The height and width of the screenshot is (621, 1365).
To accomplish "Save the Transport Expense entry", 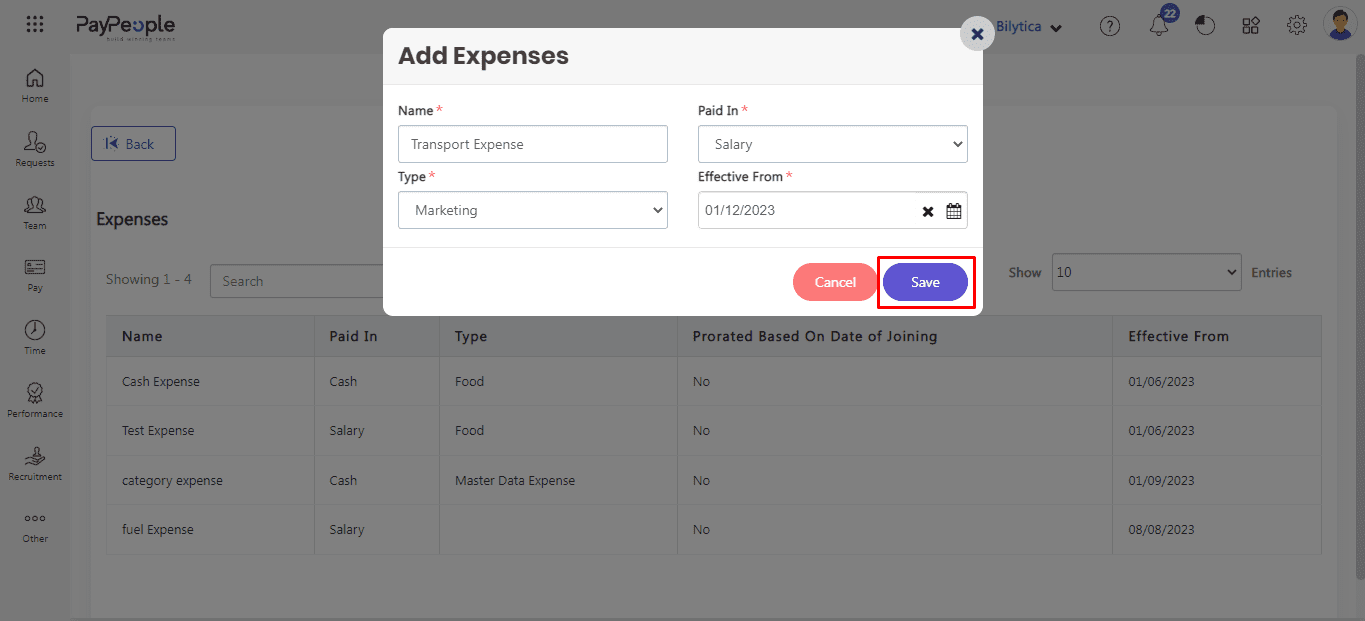I will pyautogui.click(x=925, y=282).
